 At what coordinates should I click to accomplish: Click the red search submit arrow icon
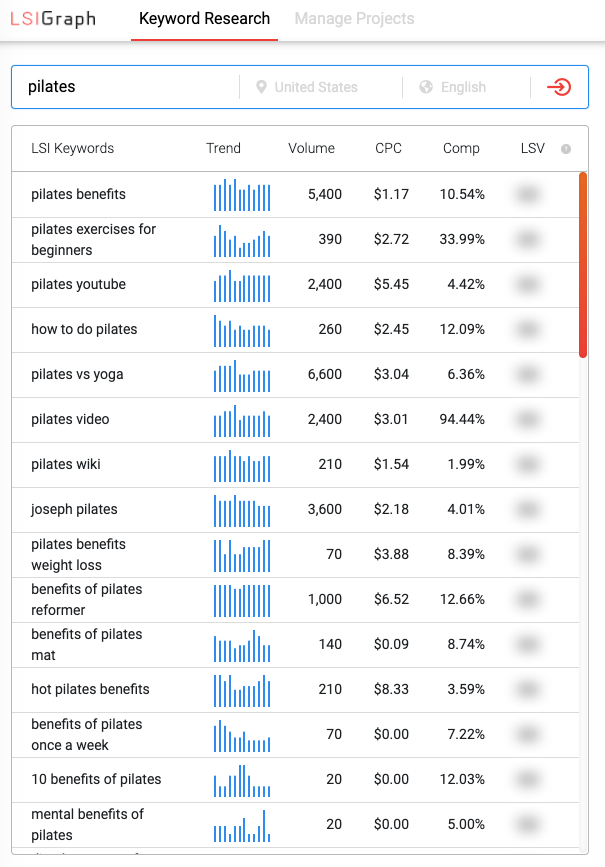[x=559, y=87]
